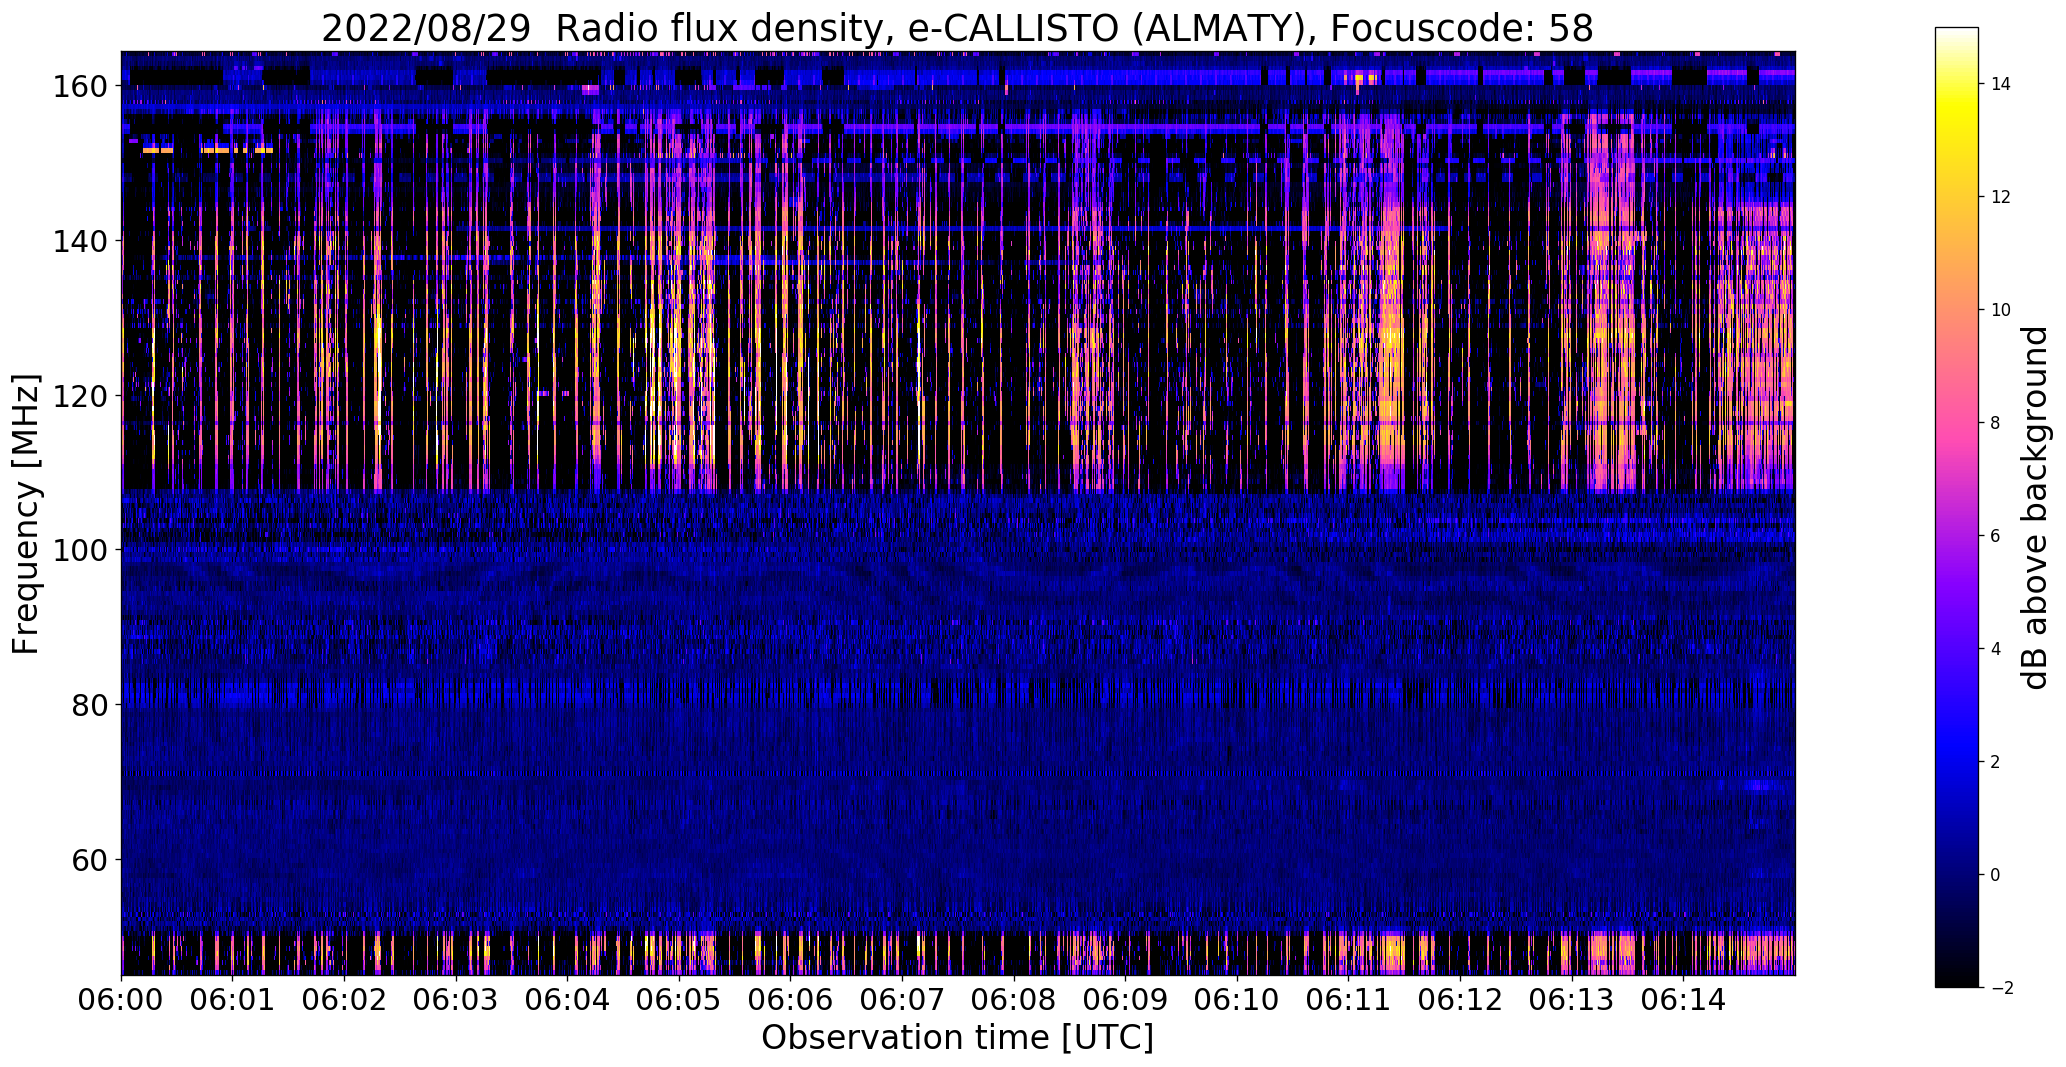Click the 06:05 time tick label

point(679,1001)
